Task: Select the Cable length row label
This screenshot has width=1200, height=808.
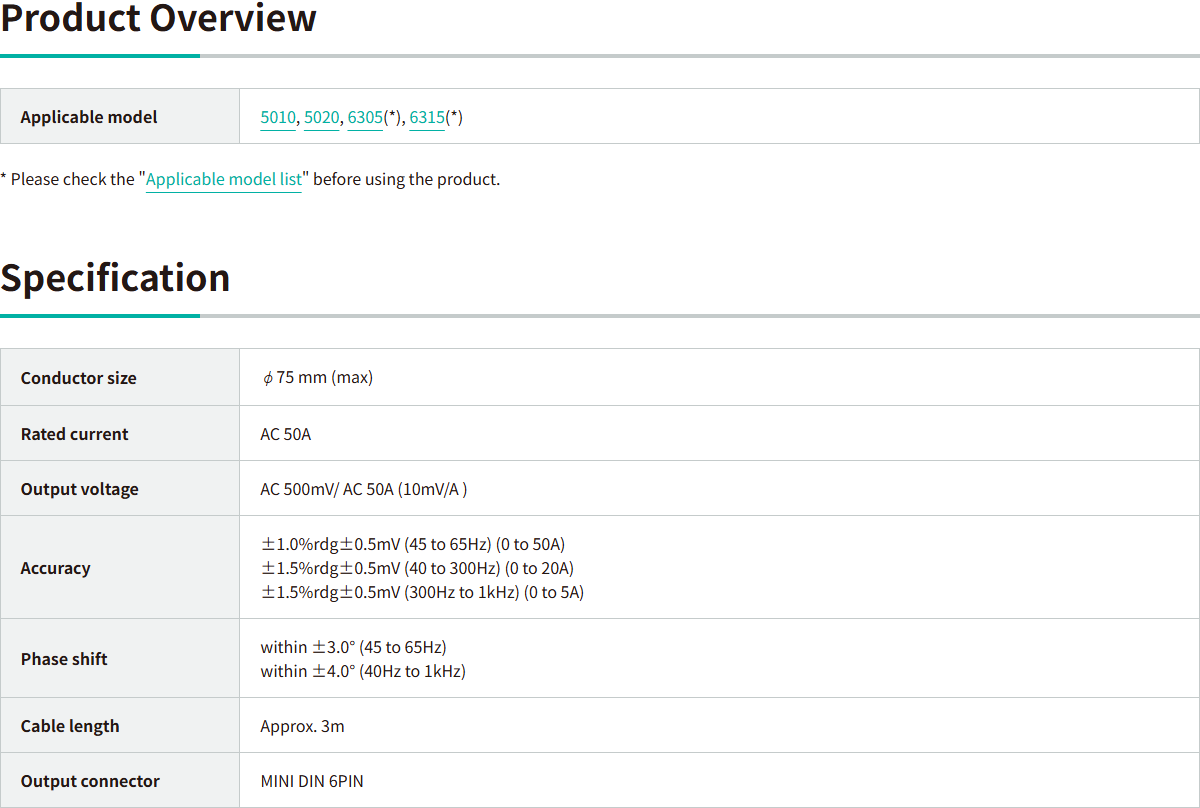Action: (x=69, y=726)
